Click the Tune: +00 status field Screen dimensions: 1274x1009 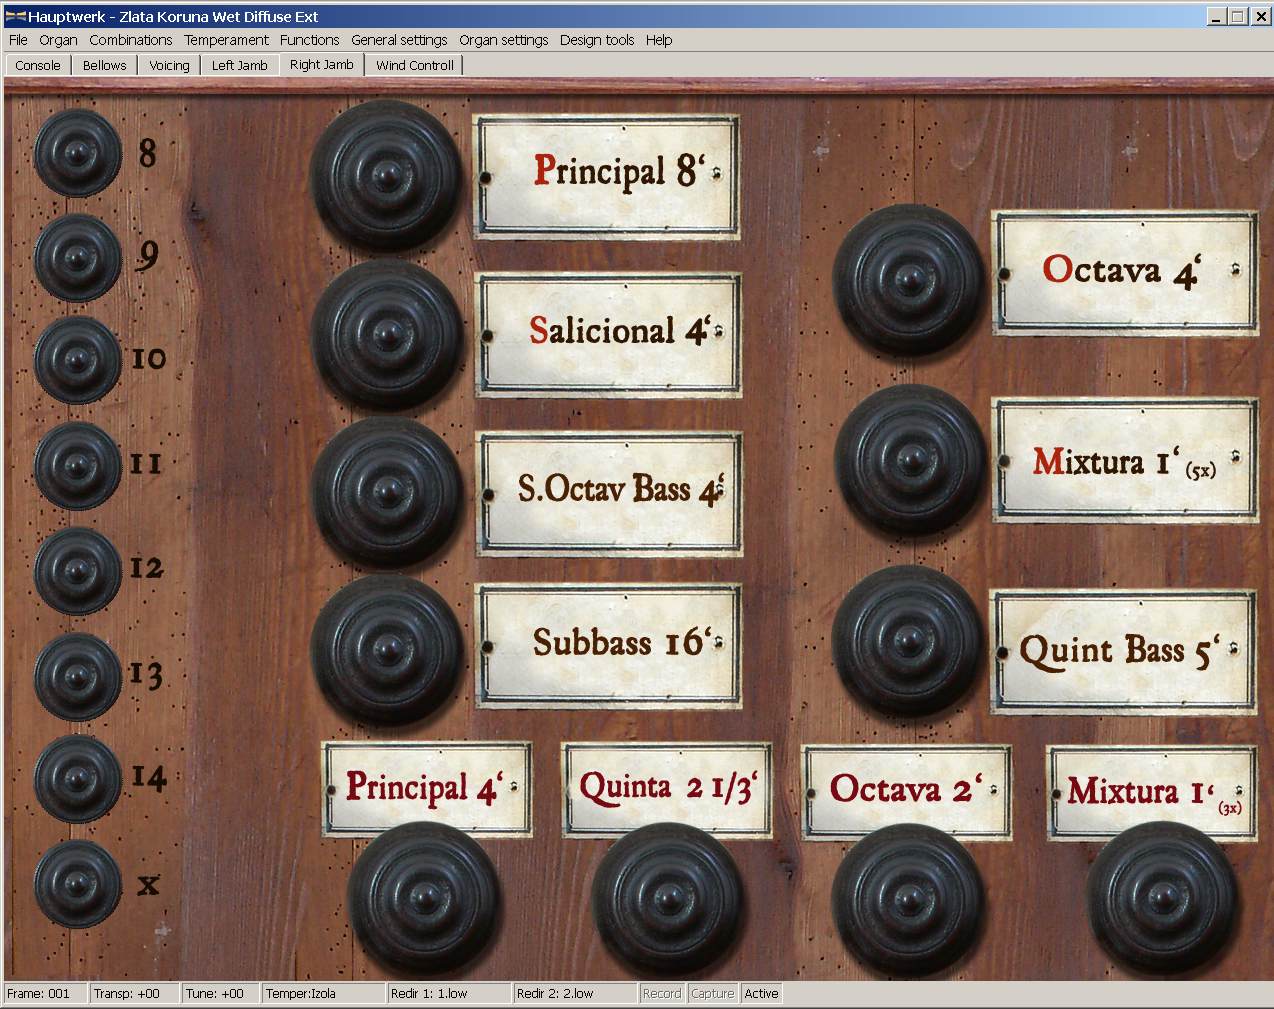coord(221,993)
